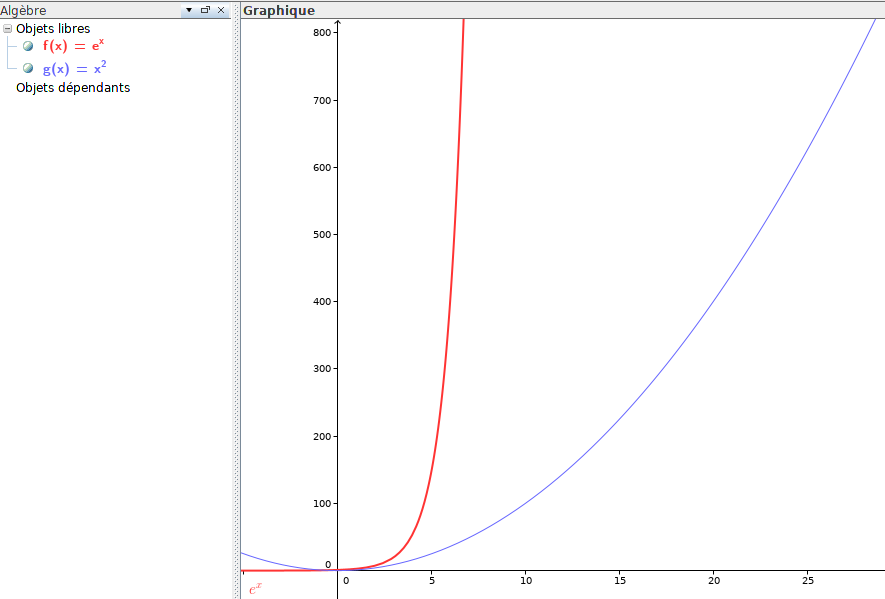Click the undock Algèbre panel icon
Image resolution: width=885 pixels, height=599 pixels.
[203, 10]
